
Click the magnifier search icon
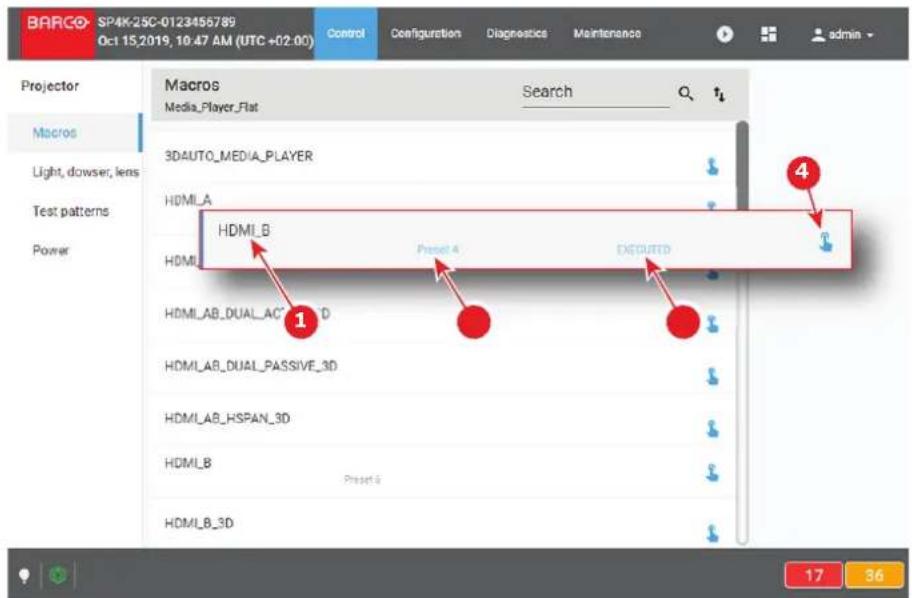point(686,93)
